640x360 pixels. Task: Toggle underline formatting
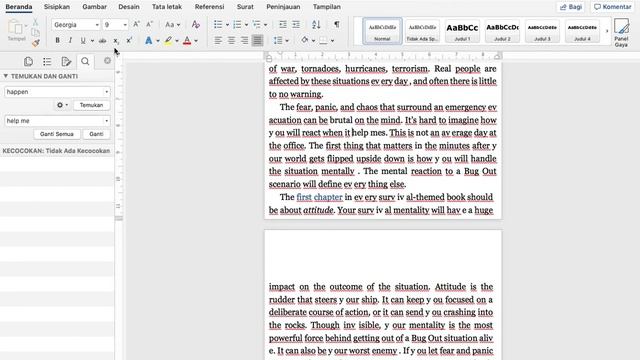pyautogui.click(x=83, y=40)
